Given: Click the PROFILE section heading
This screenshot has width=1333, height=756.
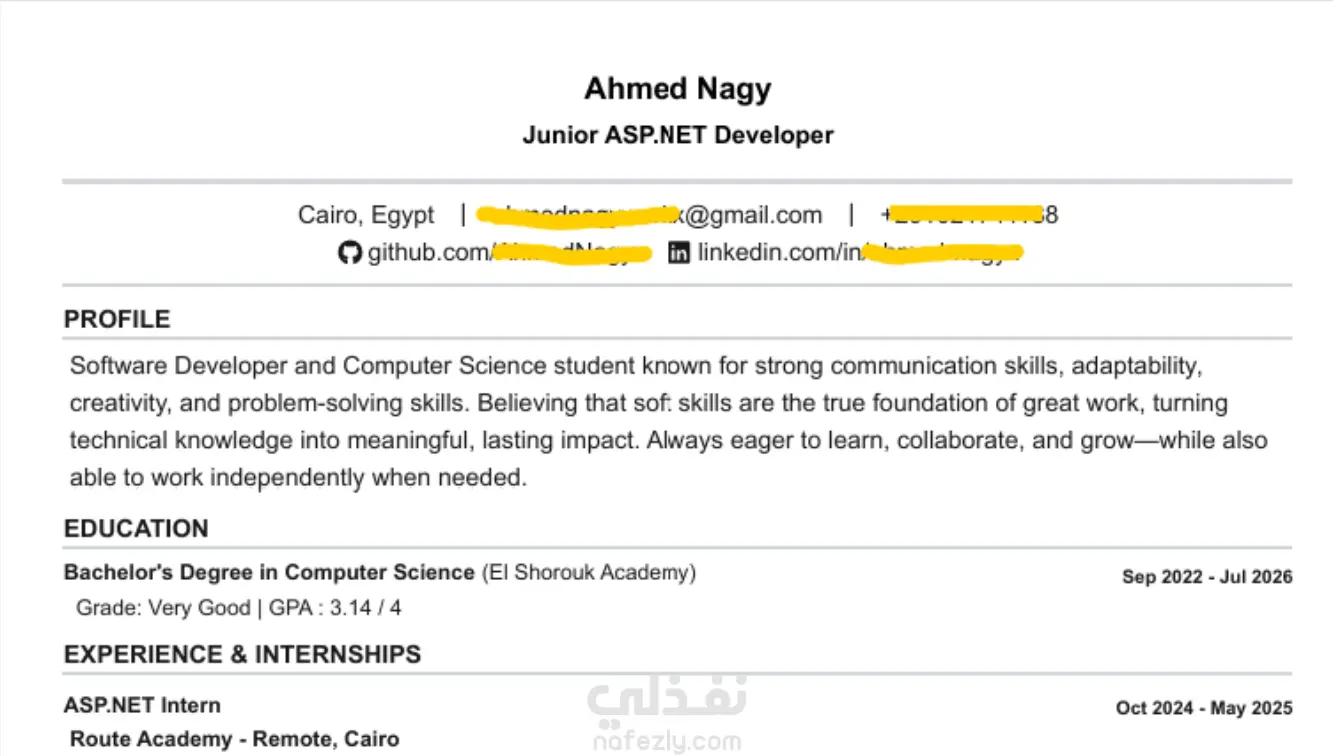Looking at the screenshot, I should tap(117, 319).
